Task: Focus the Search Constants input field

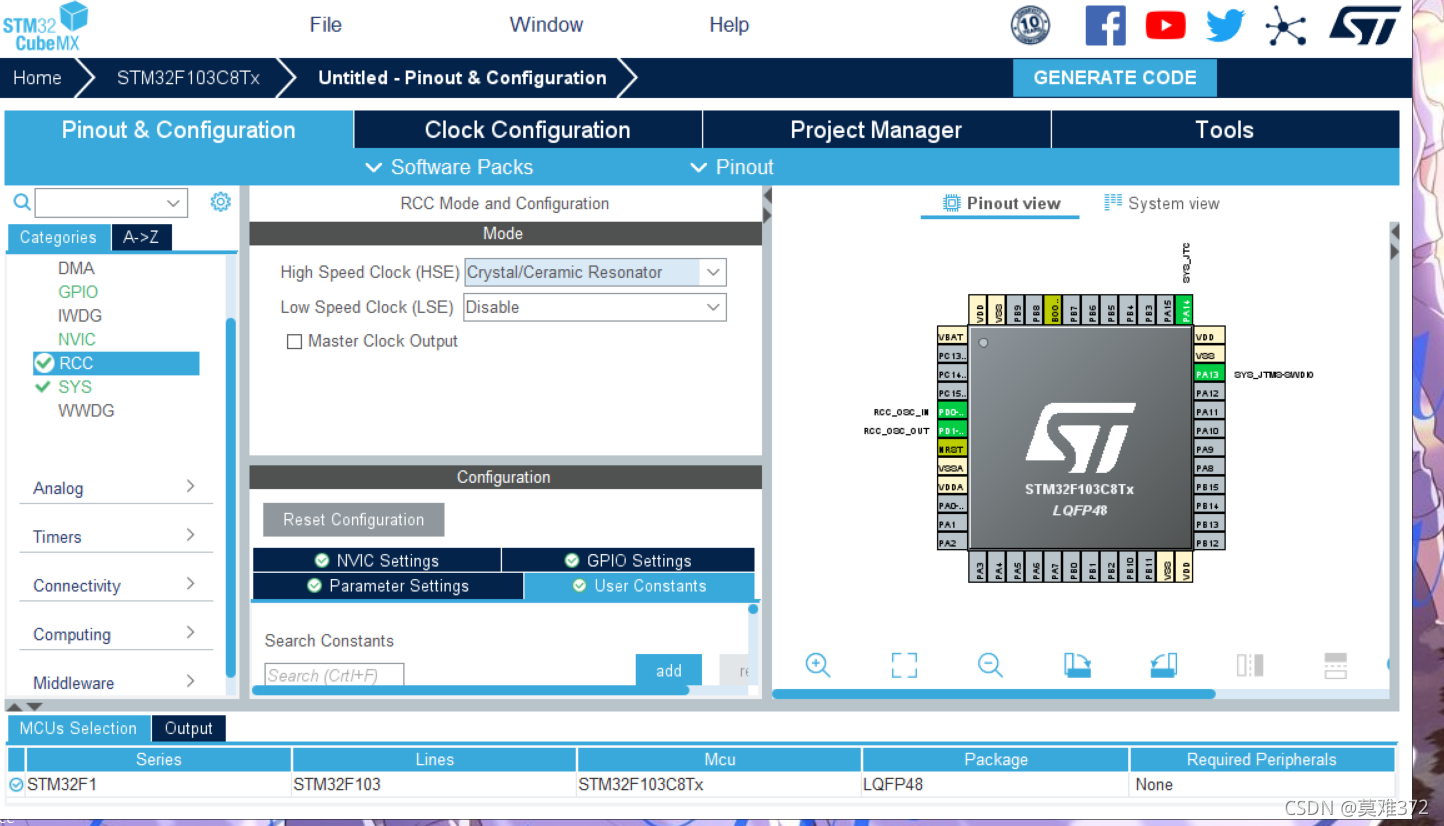Action: tap(334, 675)
